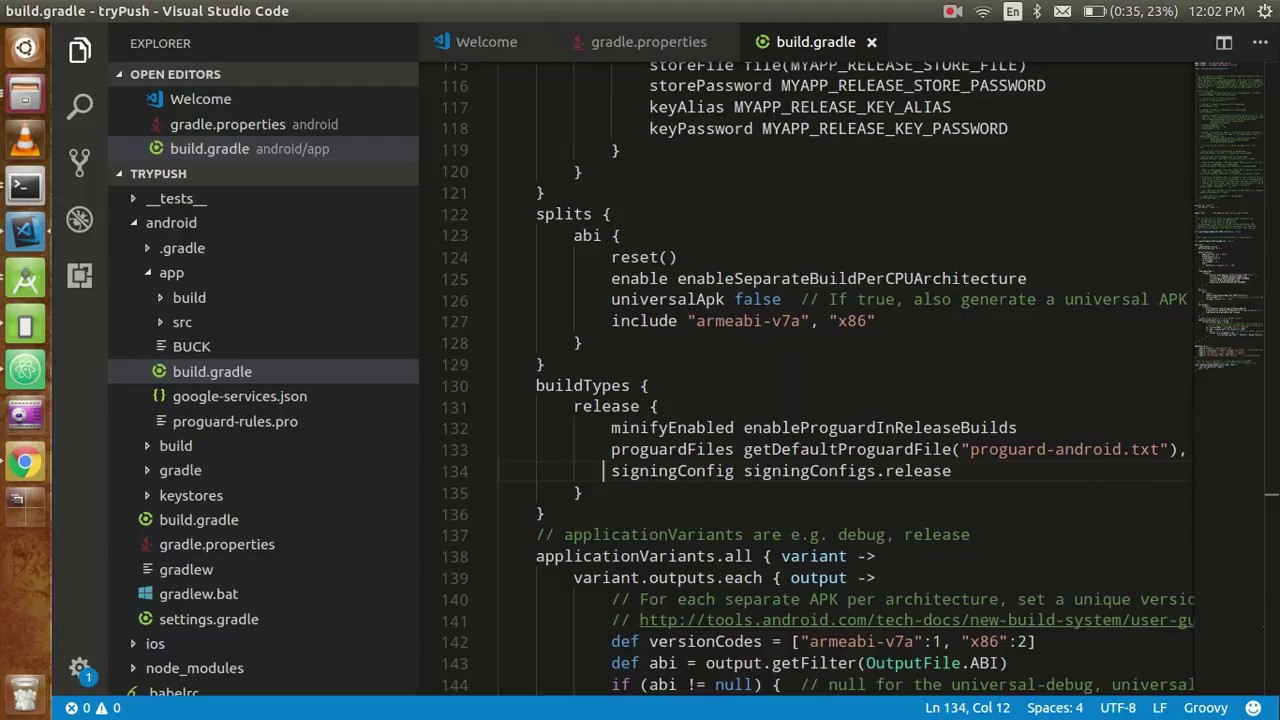Open the Explorer view in activity bar
1280x720 pixels.
tap(80, 50)
